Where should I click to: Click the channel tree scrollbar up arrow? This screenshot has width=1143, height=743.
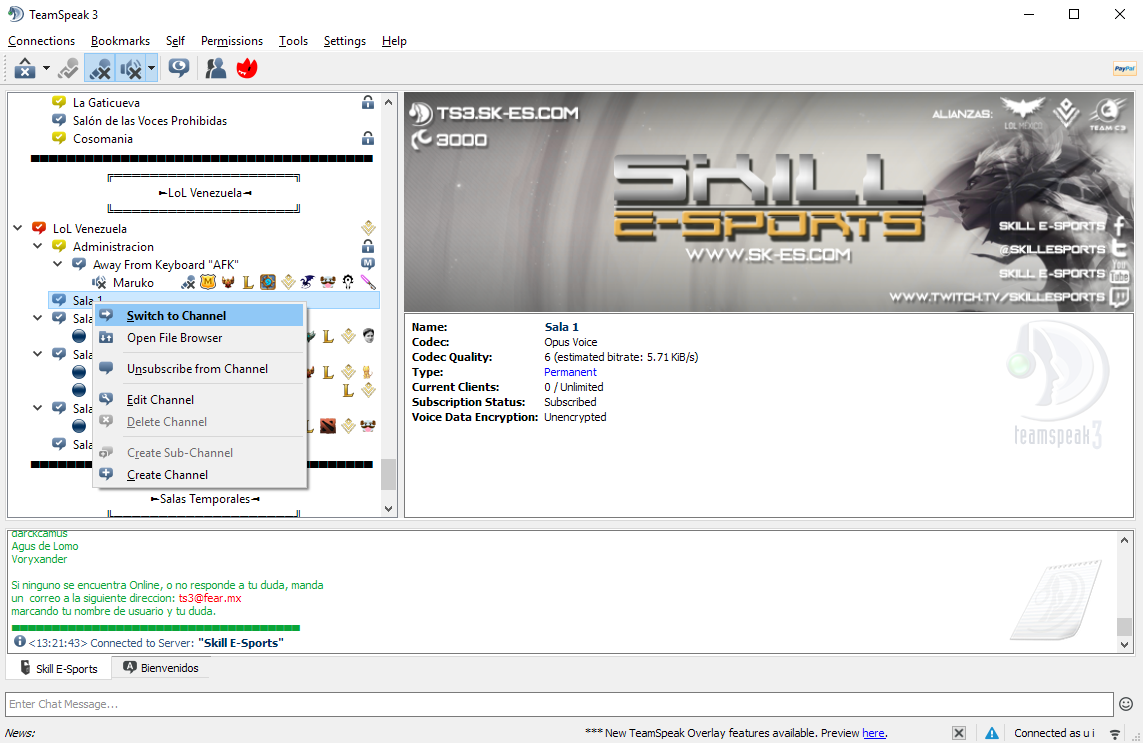click(x=389, y=102)
